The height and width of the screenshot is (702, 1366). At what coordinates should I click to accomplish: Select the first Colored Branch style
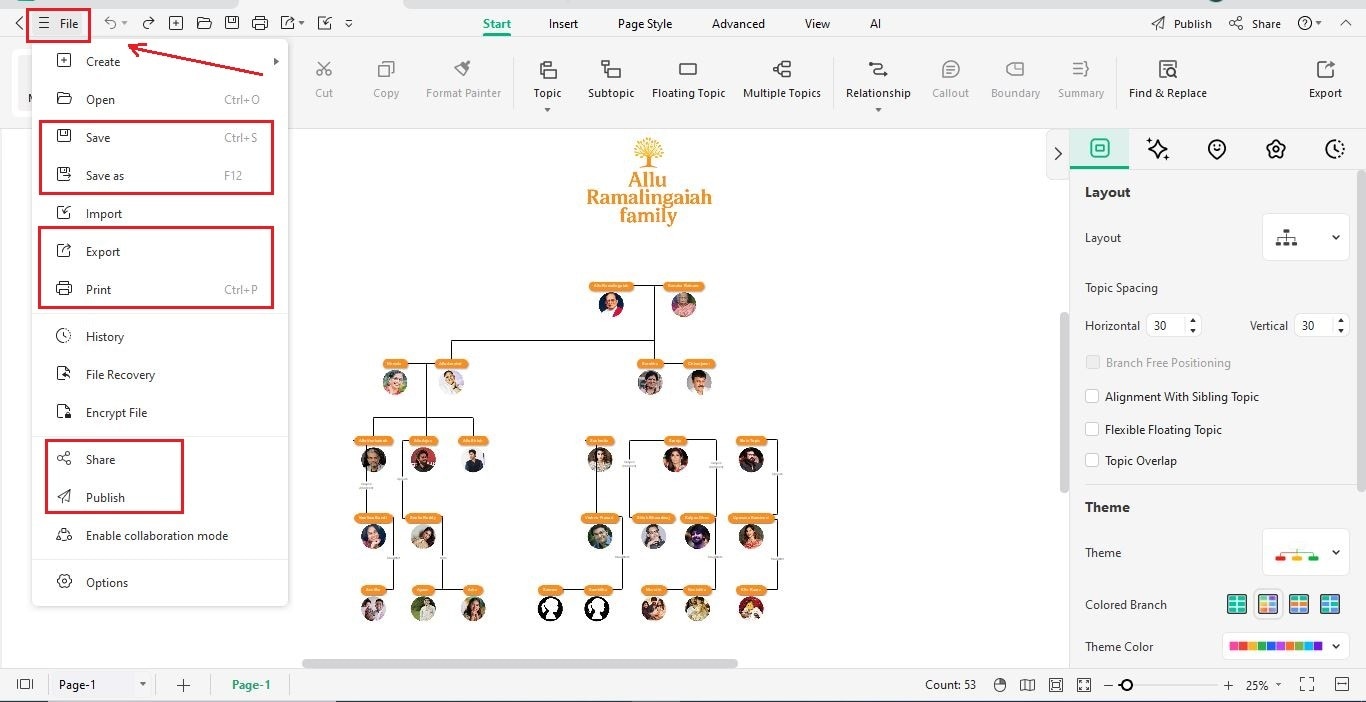(1237, 604)
